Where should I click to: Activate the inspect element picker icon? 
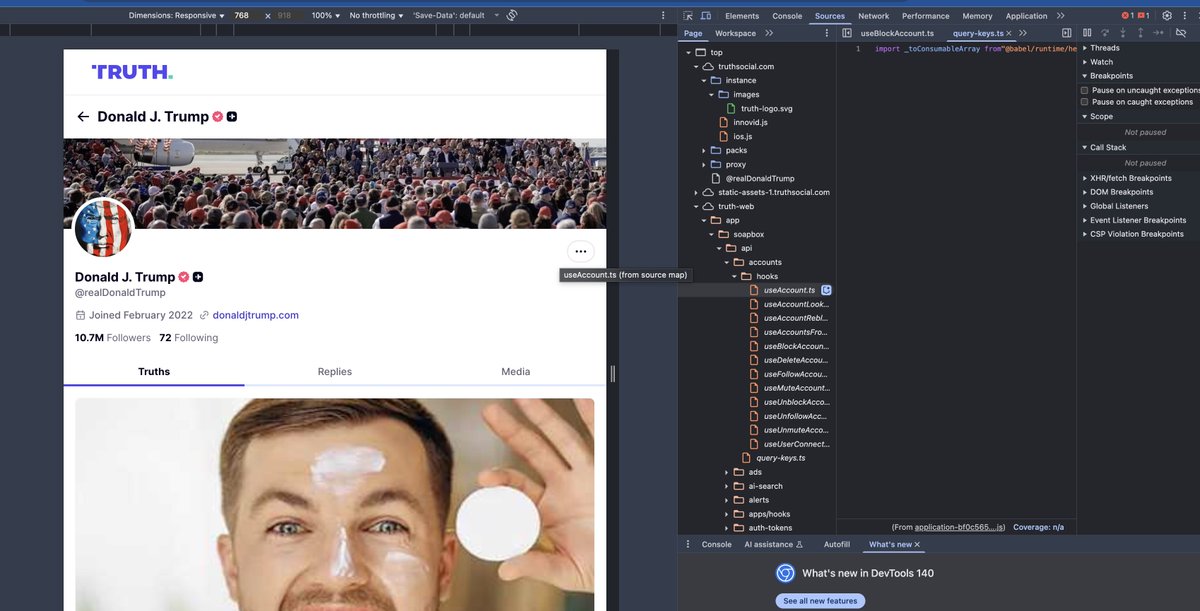(689, 16)
